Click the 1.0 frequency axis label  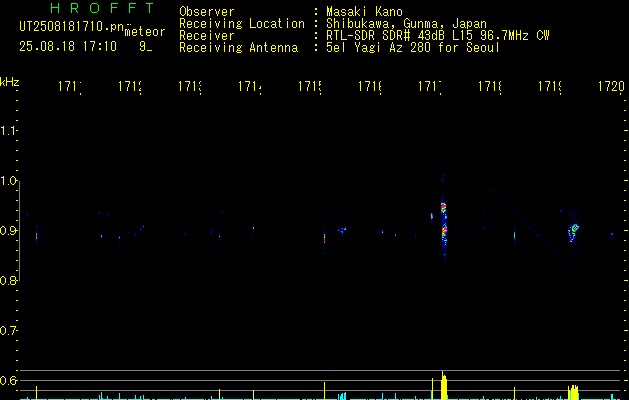click(x=8, y=181)
